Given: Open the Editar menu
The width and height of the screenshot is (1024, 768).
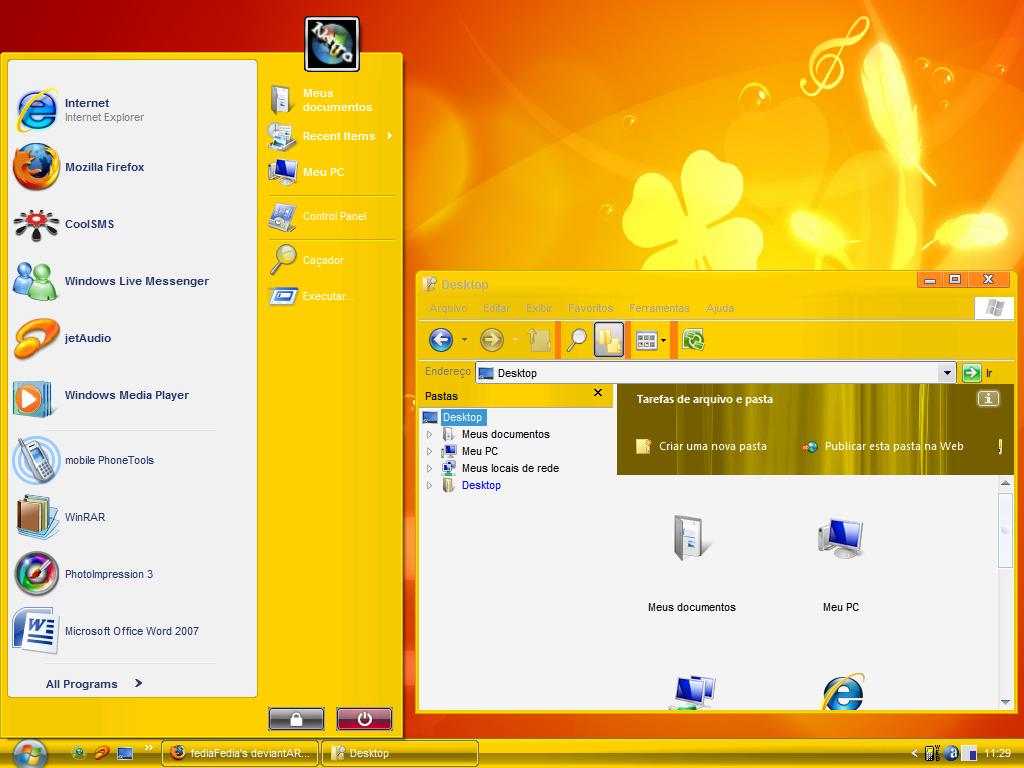Looking at the screenshot, I should 496,308.
